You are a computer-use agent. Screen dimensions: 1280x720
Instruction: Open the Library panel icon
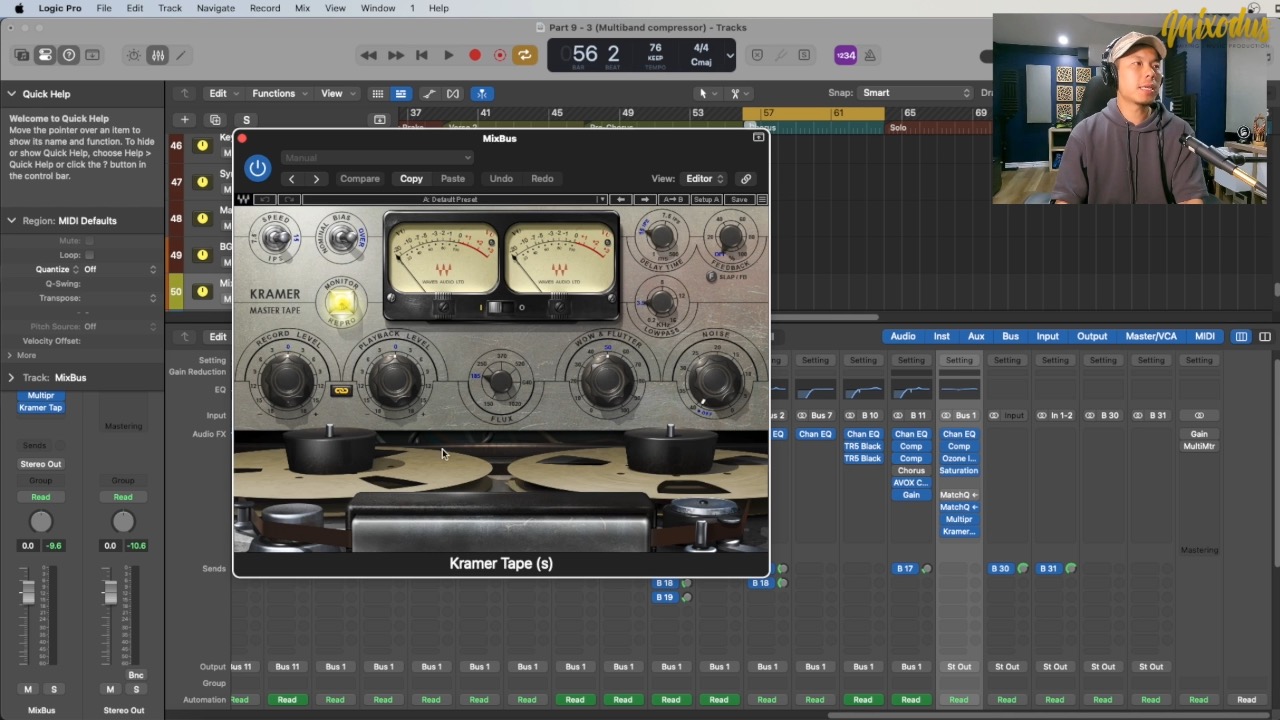[22, 55]
